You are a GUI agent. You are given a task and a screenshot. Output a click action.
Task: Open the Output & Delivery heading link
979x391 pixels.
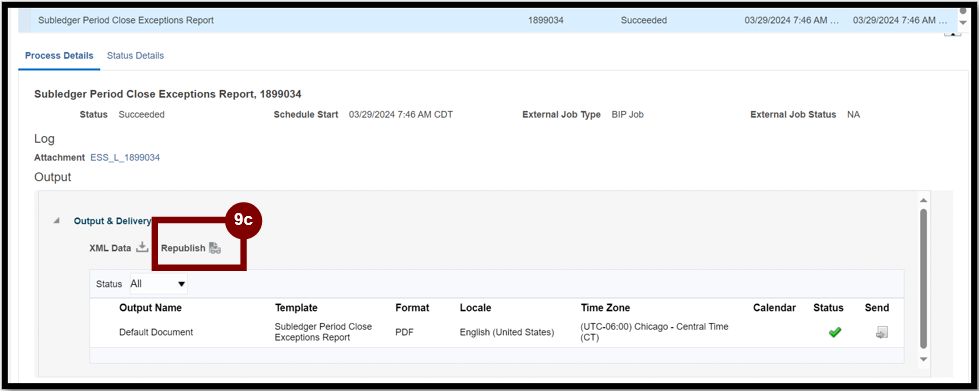point(112,220)
